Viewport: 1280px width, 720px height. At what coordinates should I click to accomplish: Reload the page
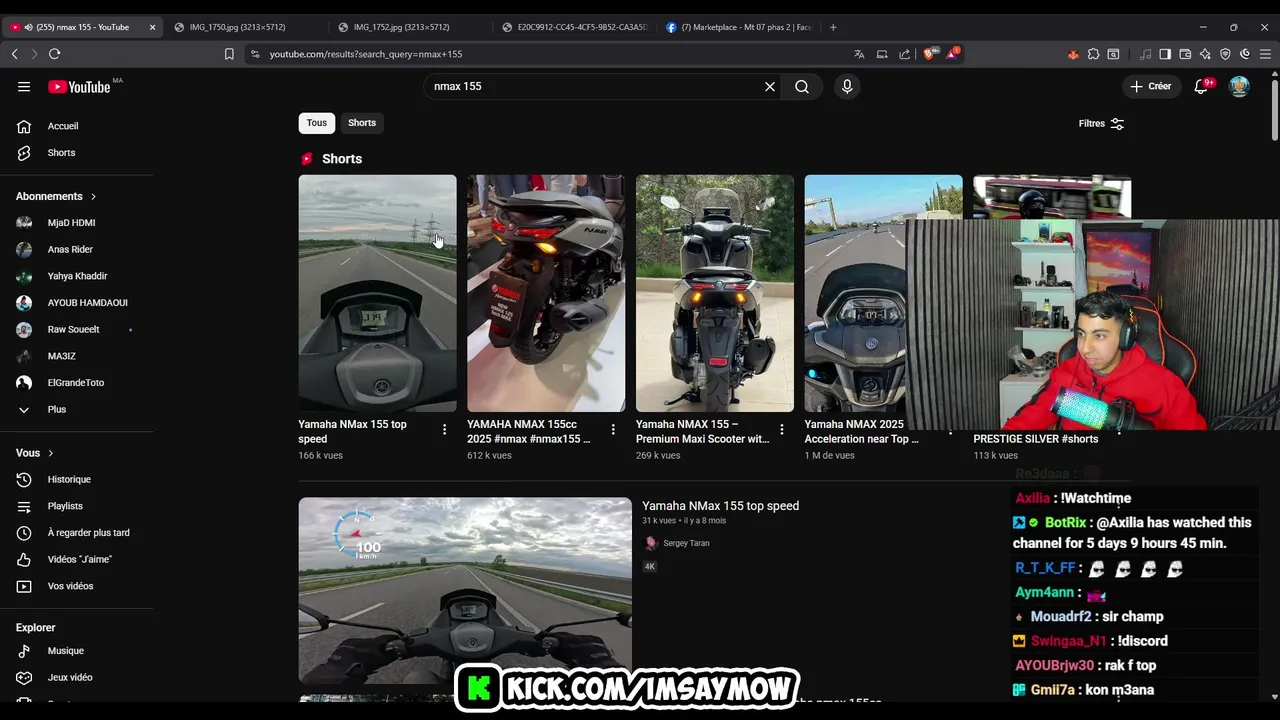pos(54,54)
